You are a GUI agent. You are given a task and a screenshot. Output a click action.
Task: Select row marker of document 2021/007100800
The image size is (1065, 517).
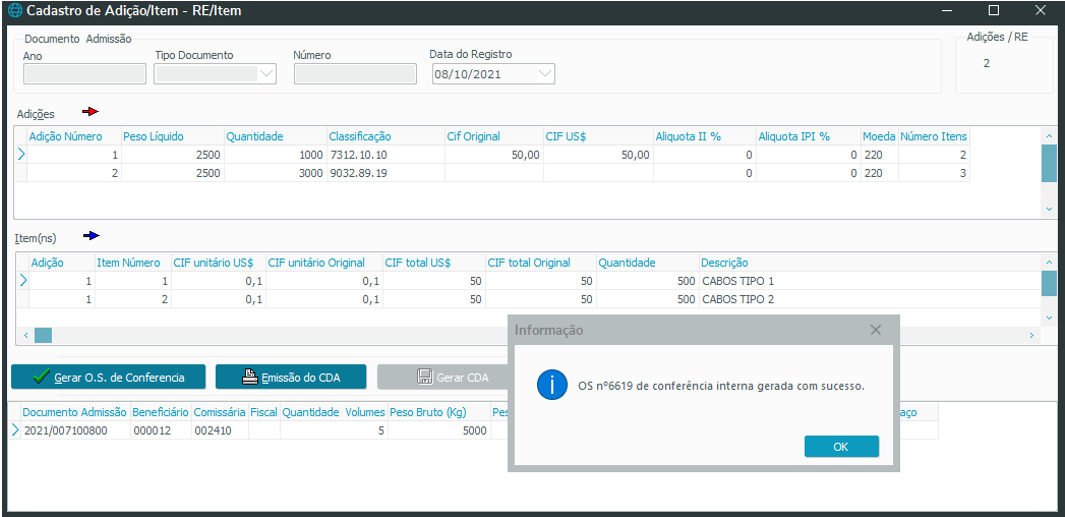click(16, 431)
